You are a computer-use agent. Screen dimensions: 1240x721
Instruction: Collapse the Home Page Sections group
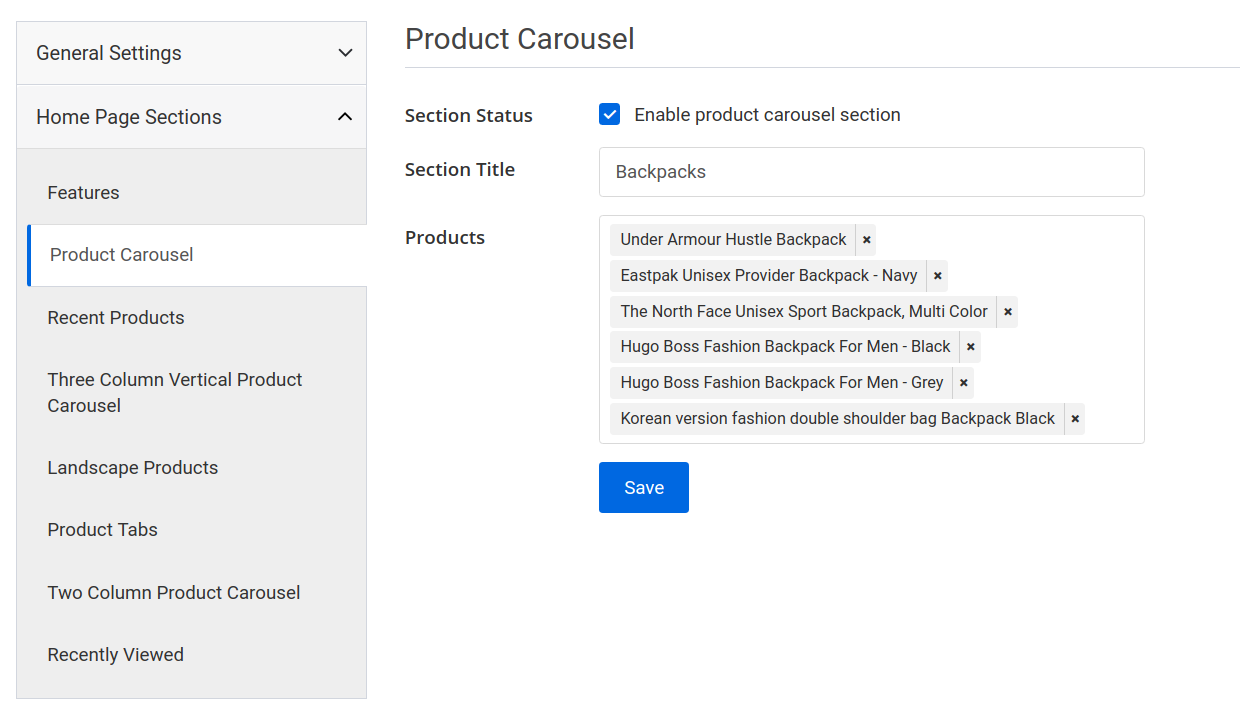(191, 116)
